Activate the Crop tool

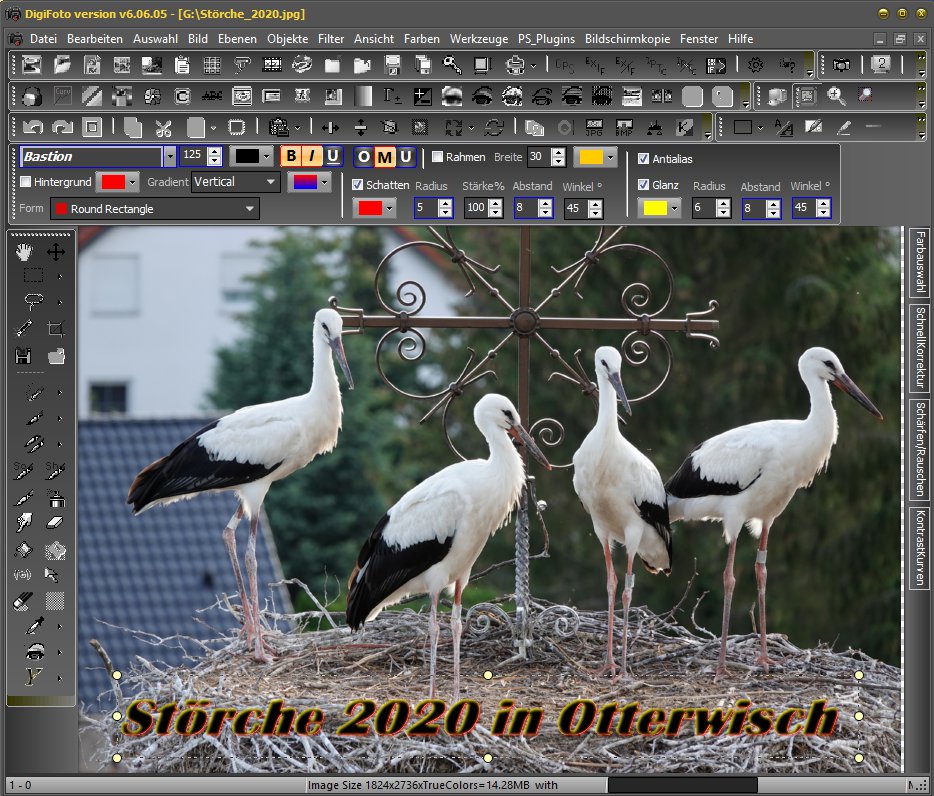56,329
